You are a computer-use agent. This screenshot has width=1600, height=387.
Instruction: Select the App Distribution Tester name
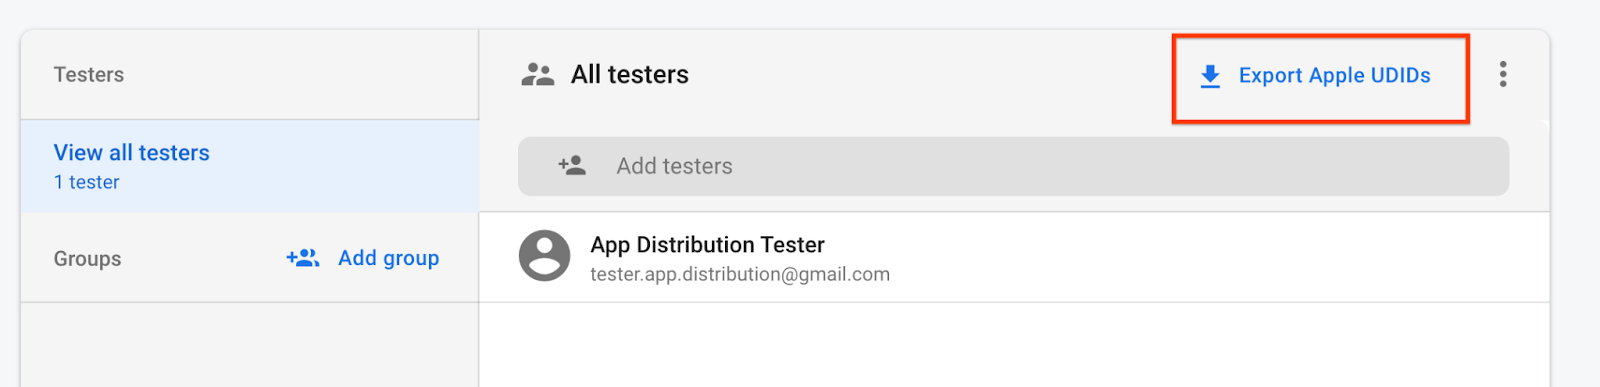[x=707, y=245]
